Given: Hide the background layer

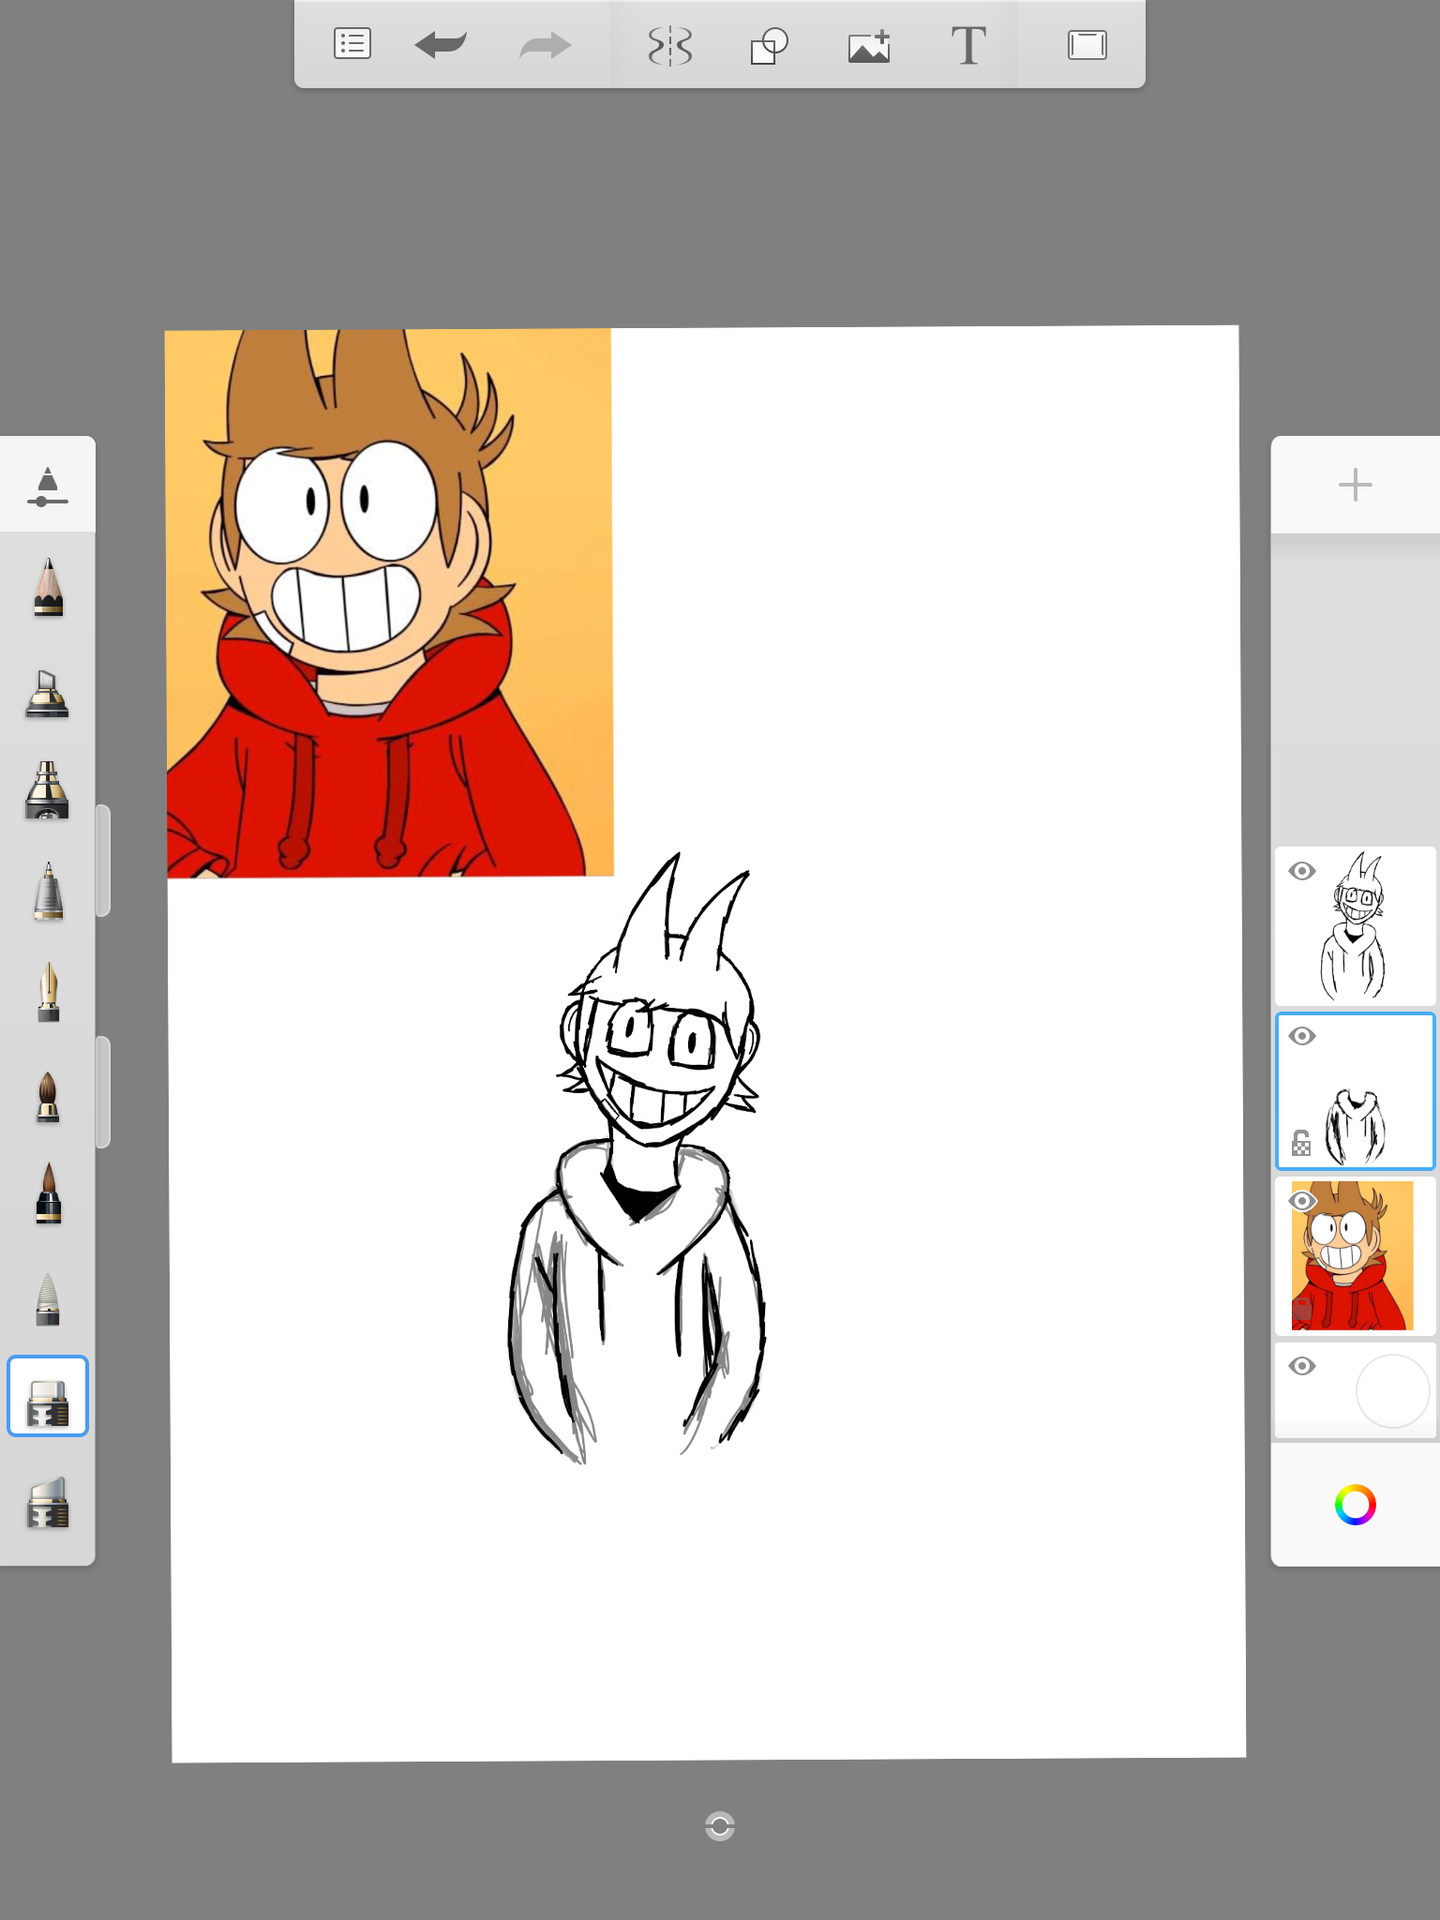Looking at the screenshot, I should [x=1301, y=1366].
